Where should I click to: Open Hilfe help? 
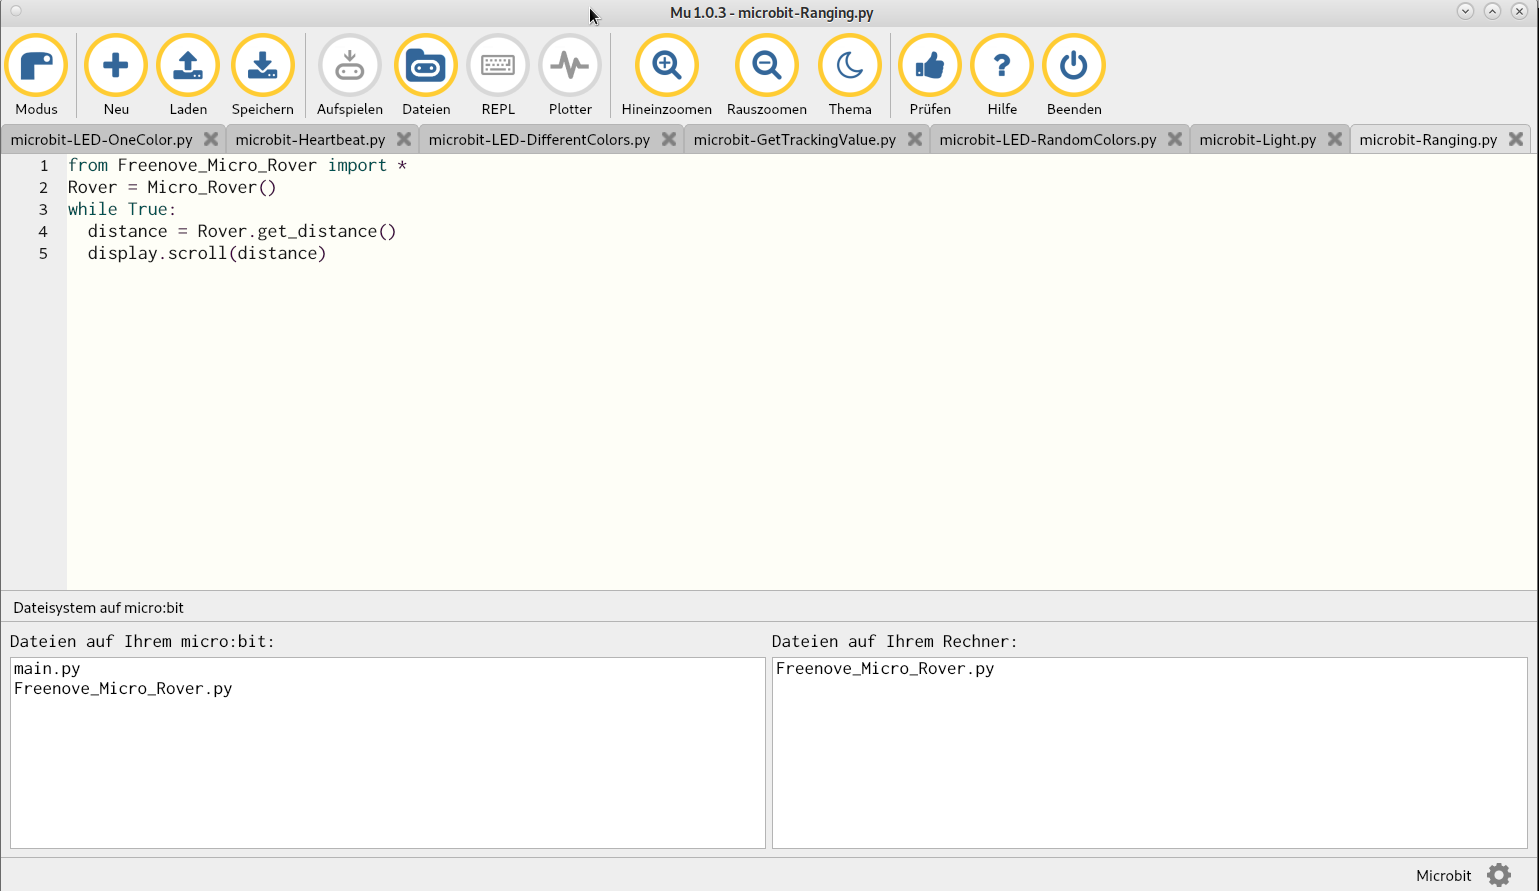tap(1002, 66)
